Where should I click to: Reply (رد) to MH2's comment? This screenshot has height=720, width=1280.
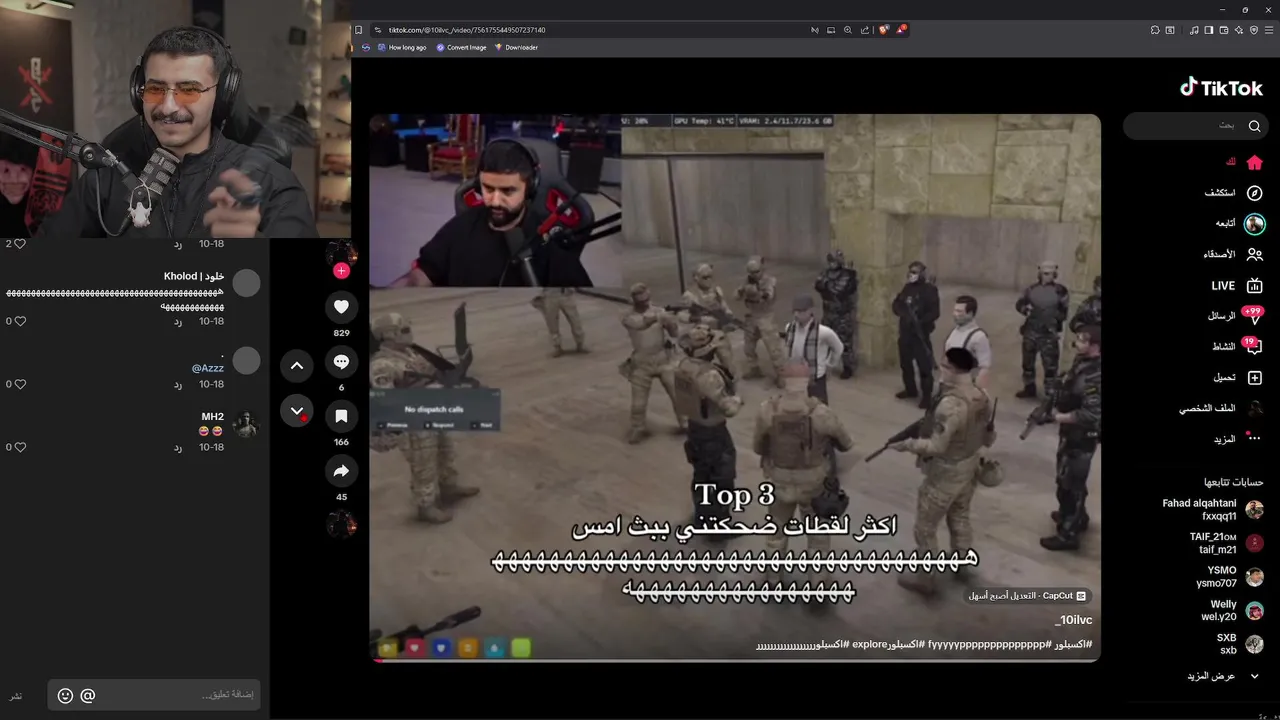(178, 447)
